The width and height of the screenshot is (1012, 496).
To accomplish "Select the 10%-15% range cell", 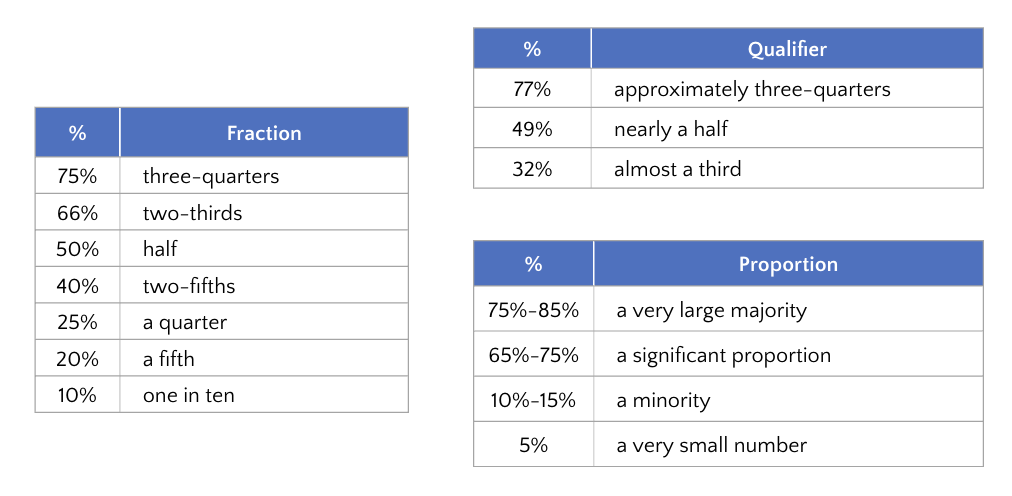I will click(533, 400).
